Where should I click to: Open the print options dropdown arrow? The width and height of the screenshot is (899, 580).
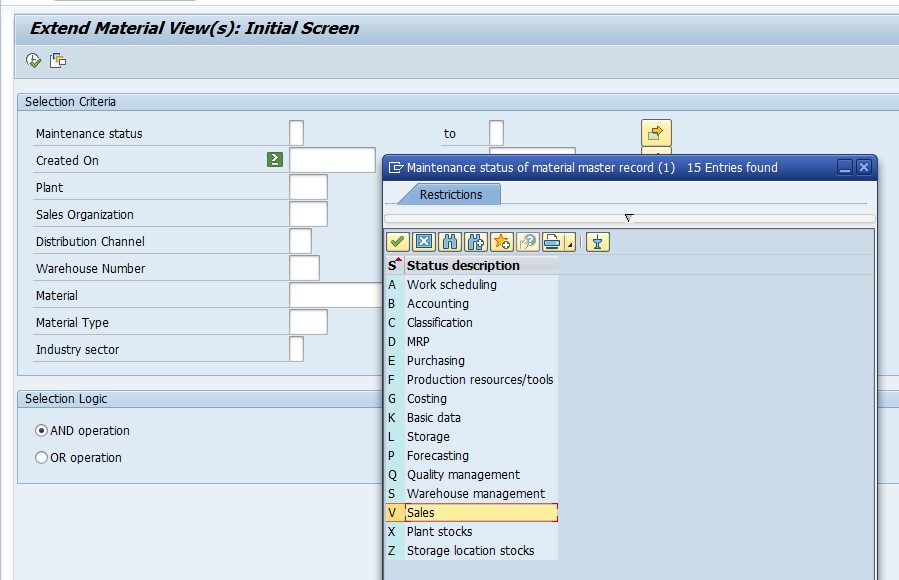(570, 242)
